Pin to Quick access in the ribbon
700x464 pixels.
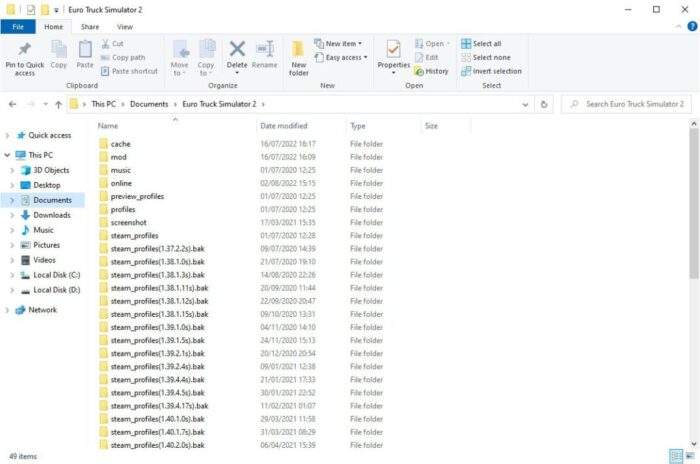[x=25, y=59]
